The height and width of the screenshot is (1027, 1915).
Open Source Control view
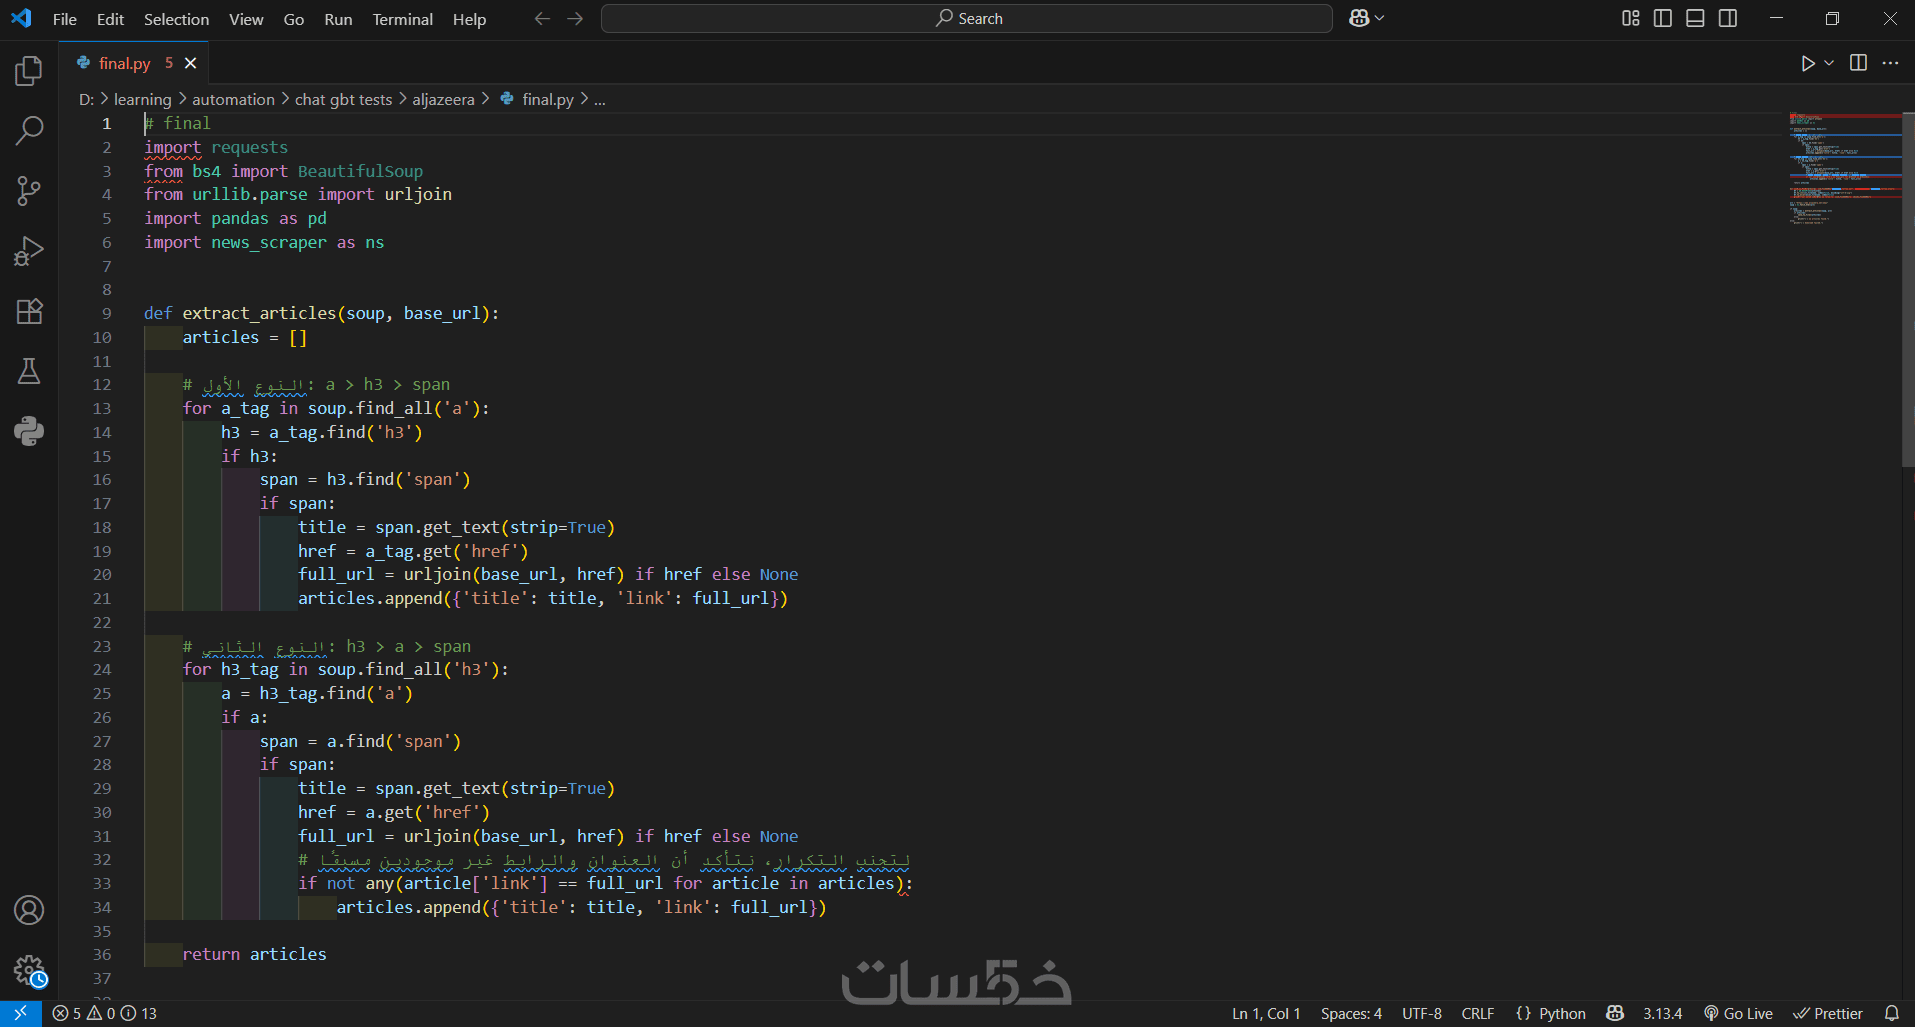coord(29,190)
